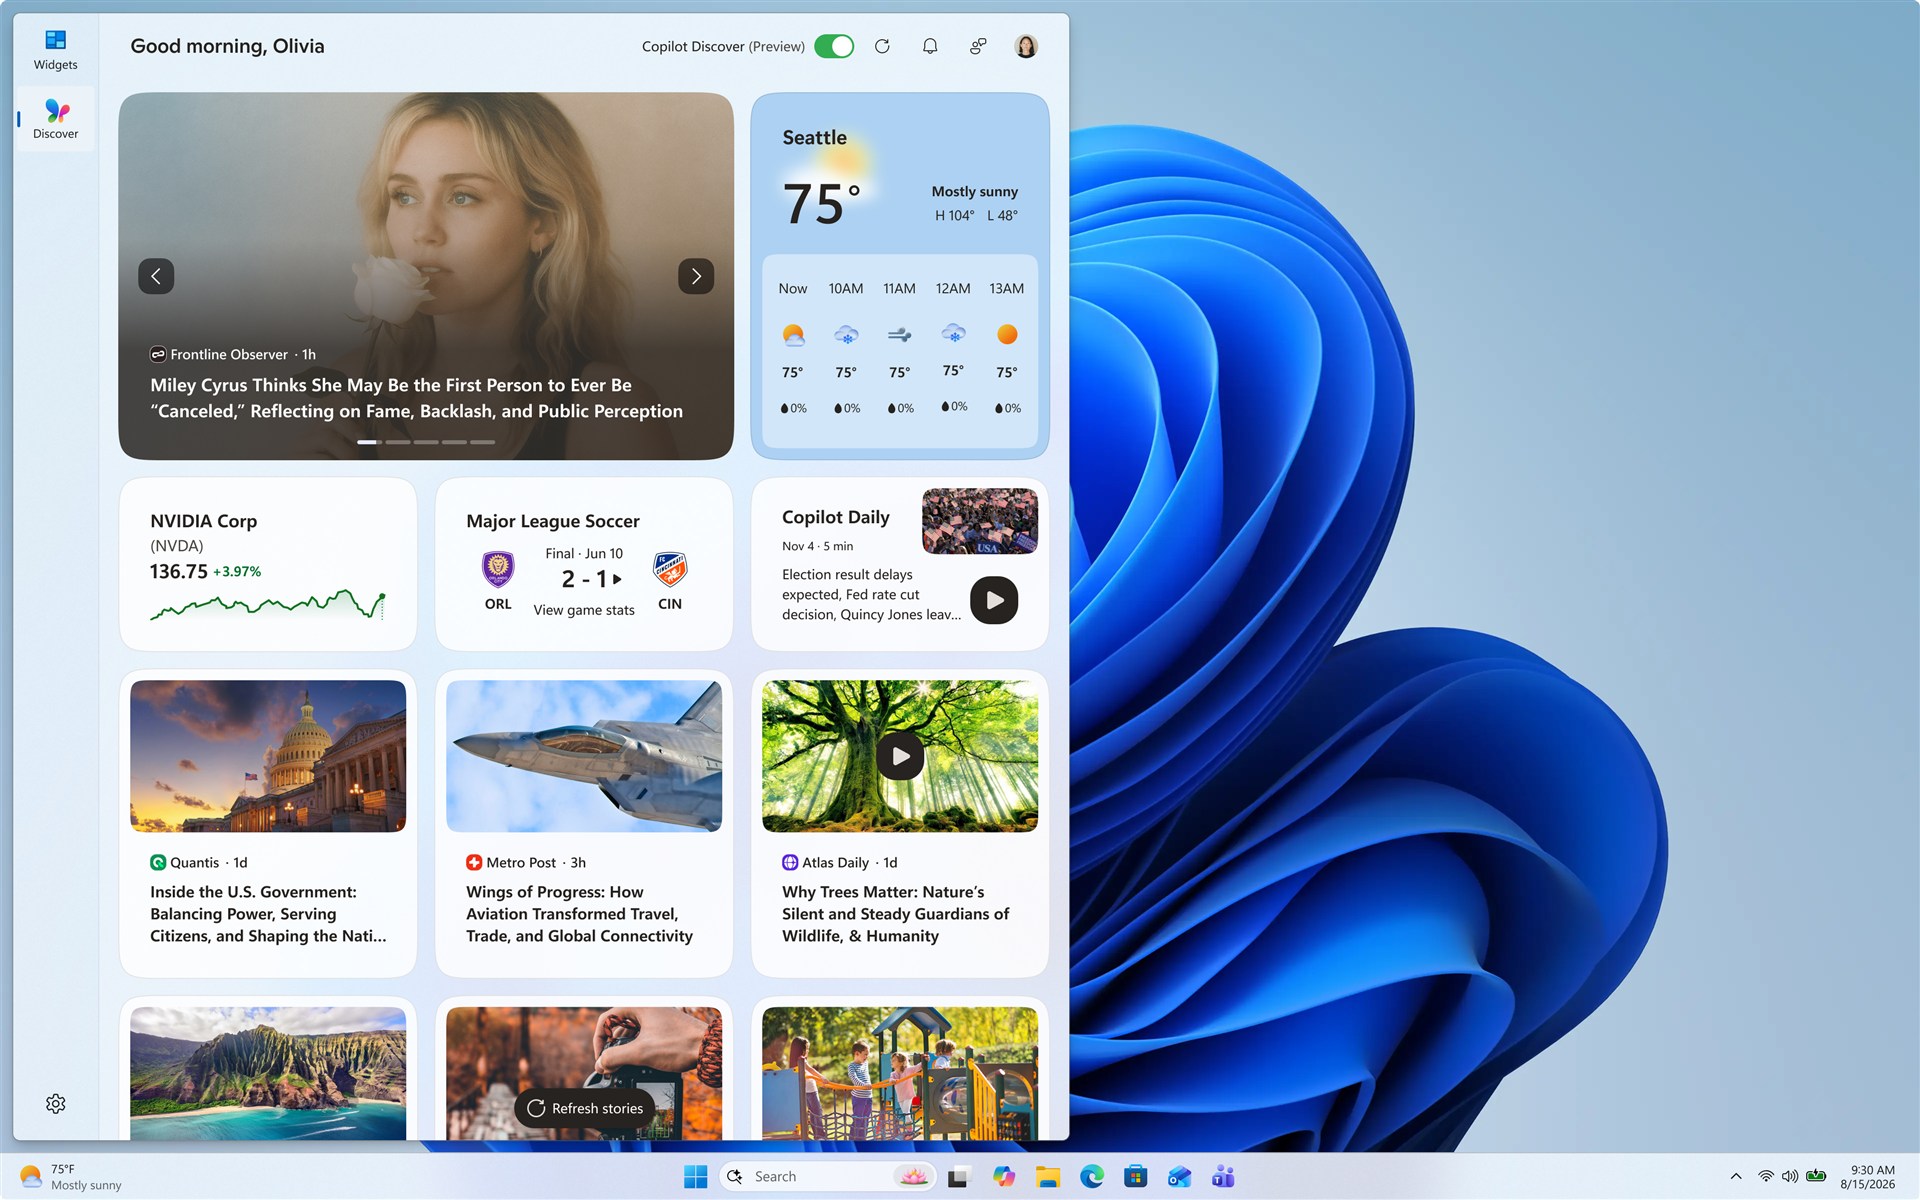The height and width of the screenshot is (1200, 1920).
Task: Click View game stats link
Action: [x=584, y=610]
